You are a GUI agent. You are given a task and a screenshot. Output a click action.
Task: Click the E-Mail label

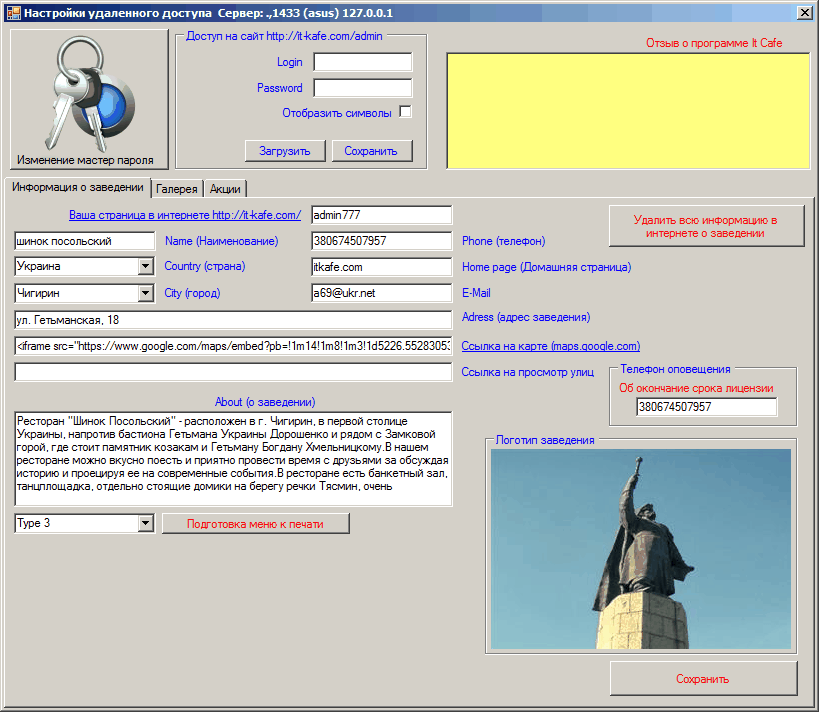click(x=476, y=293)
